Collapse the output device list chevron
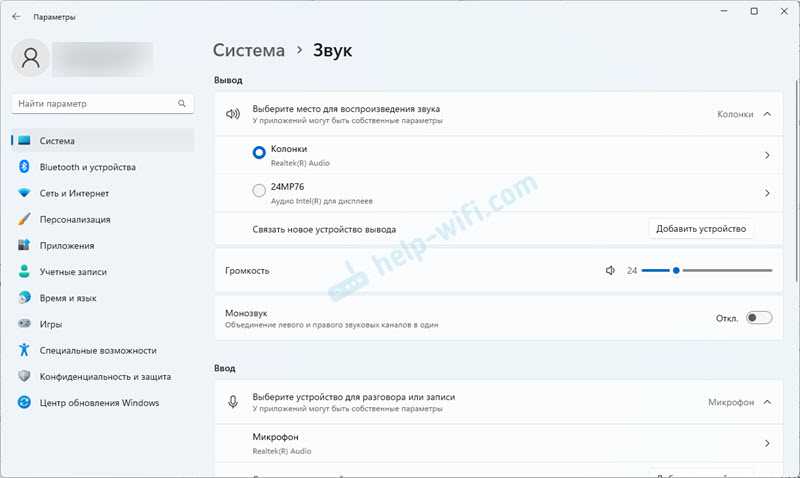Screen dimensions: 800x478 [x=767, y=114]
